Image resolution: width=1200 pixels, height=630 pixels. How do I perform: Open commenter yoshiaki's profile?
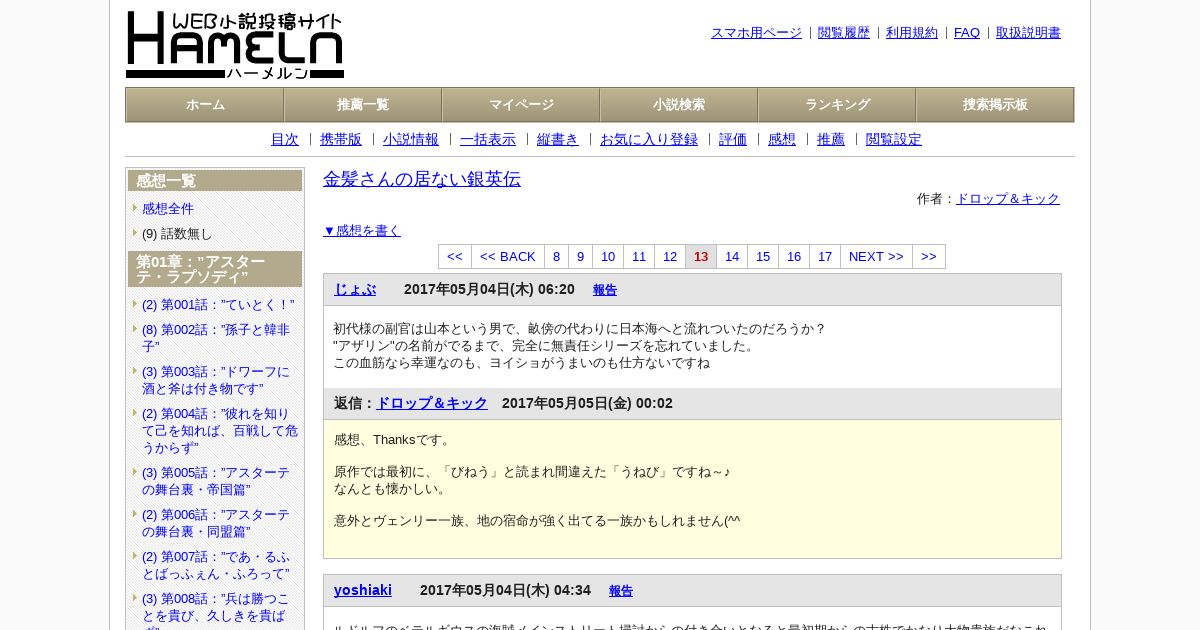coord(363,590)
